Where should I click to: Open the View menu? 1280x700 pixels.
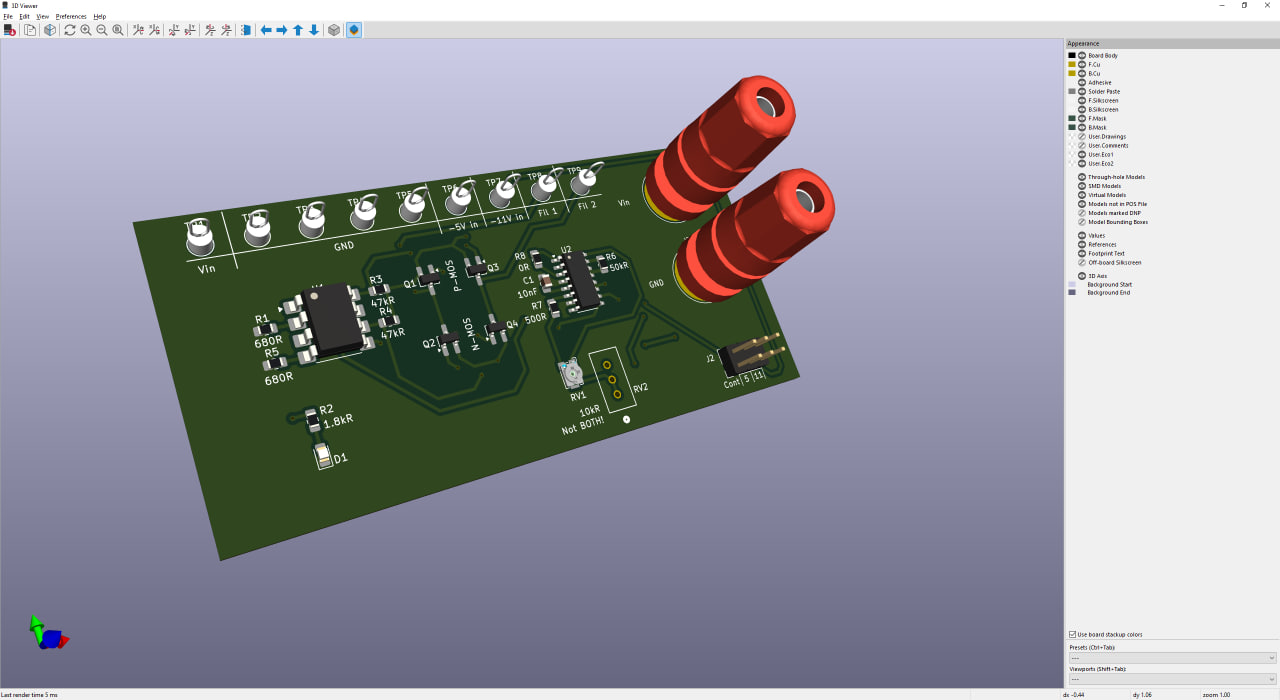click(42, 16)
